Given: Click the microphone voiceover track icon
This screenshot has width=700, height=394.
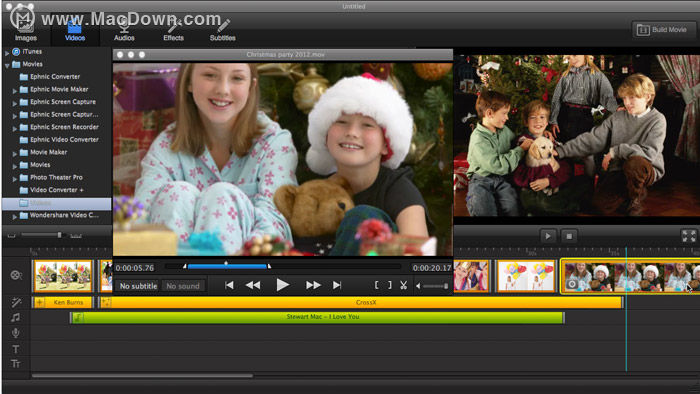Looking at the screenshot, I should [x=16, y=333].
